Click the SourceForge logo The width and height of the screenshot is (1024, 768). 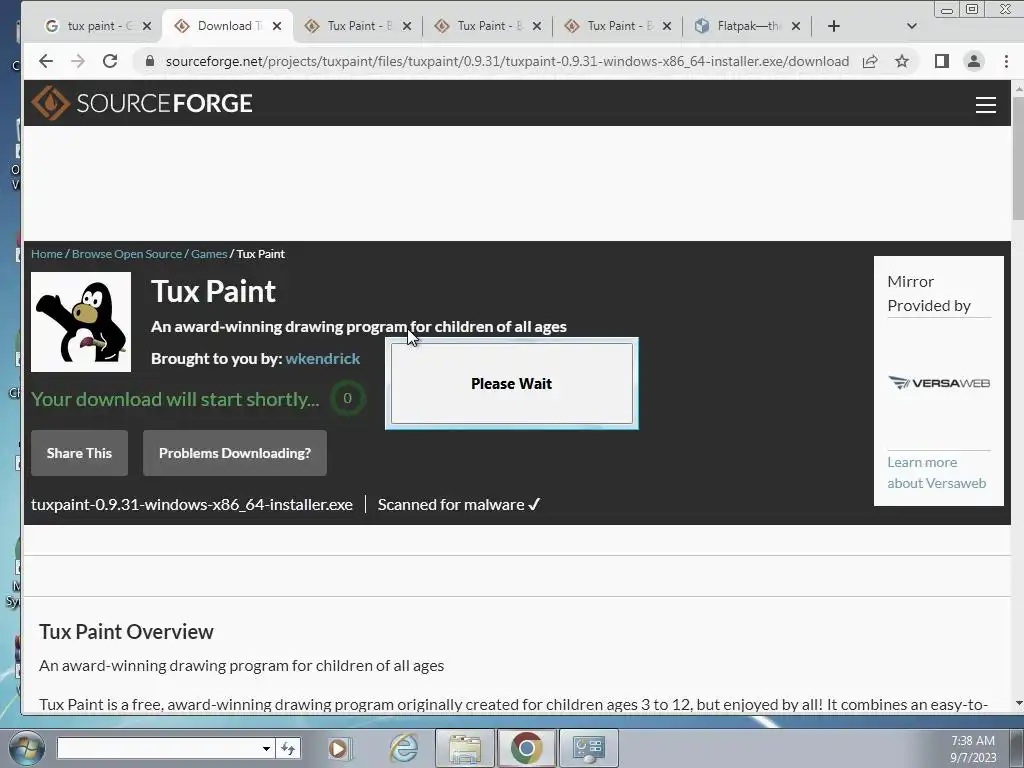tap(142, 103)
